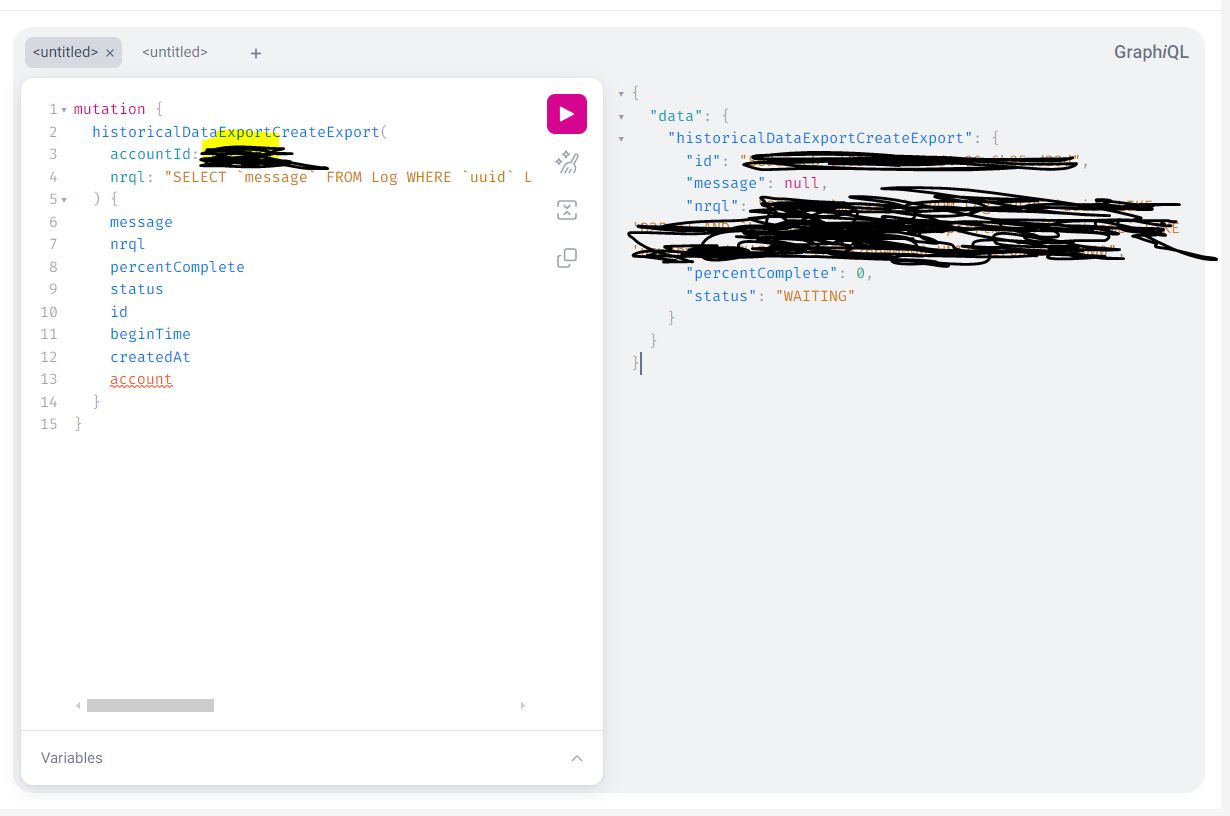Screen dimensions: 1230x816
Task: Collapse the fold arrow on line 5
Action: point(64,199)
